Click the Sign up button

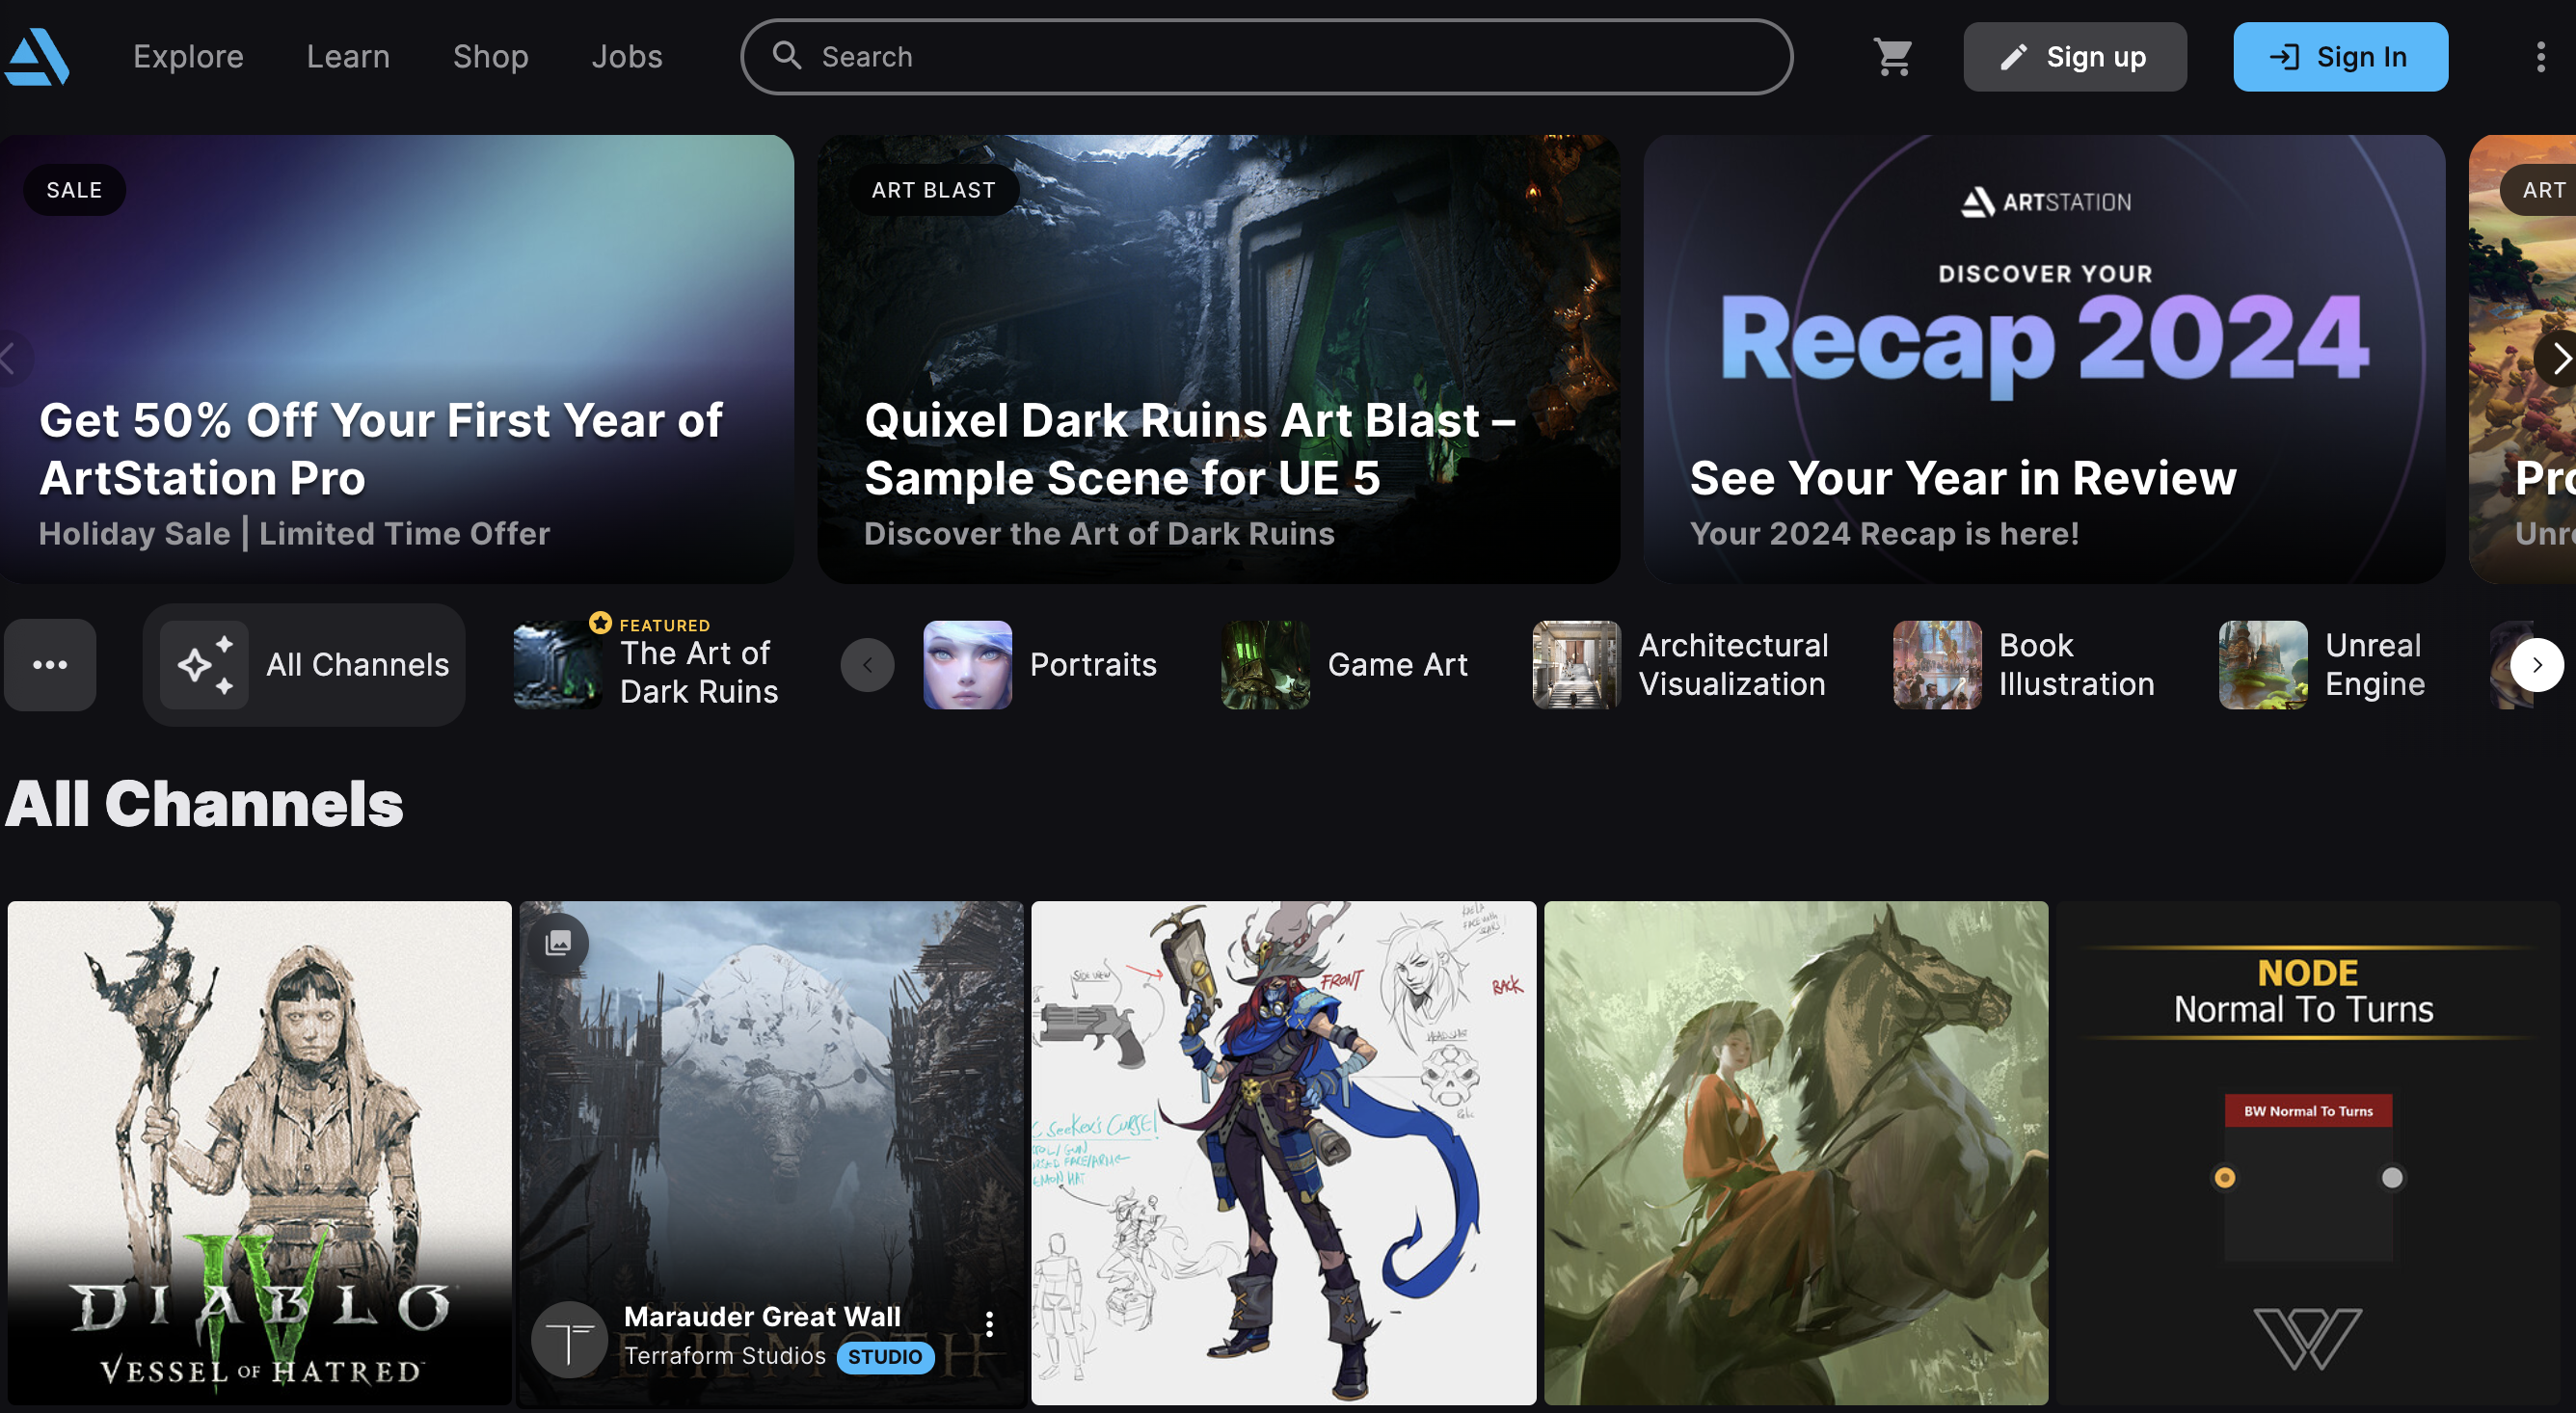(2075, 57)
